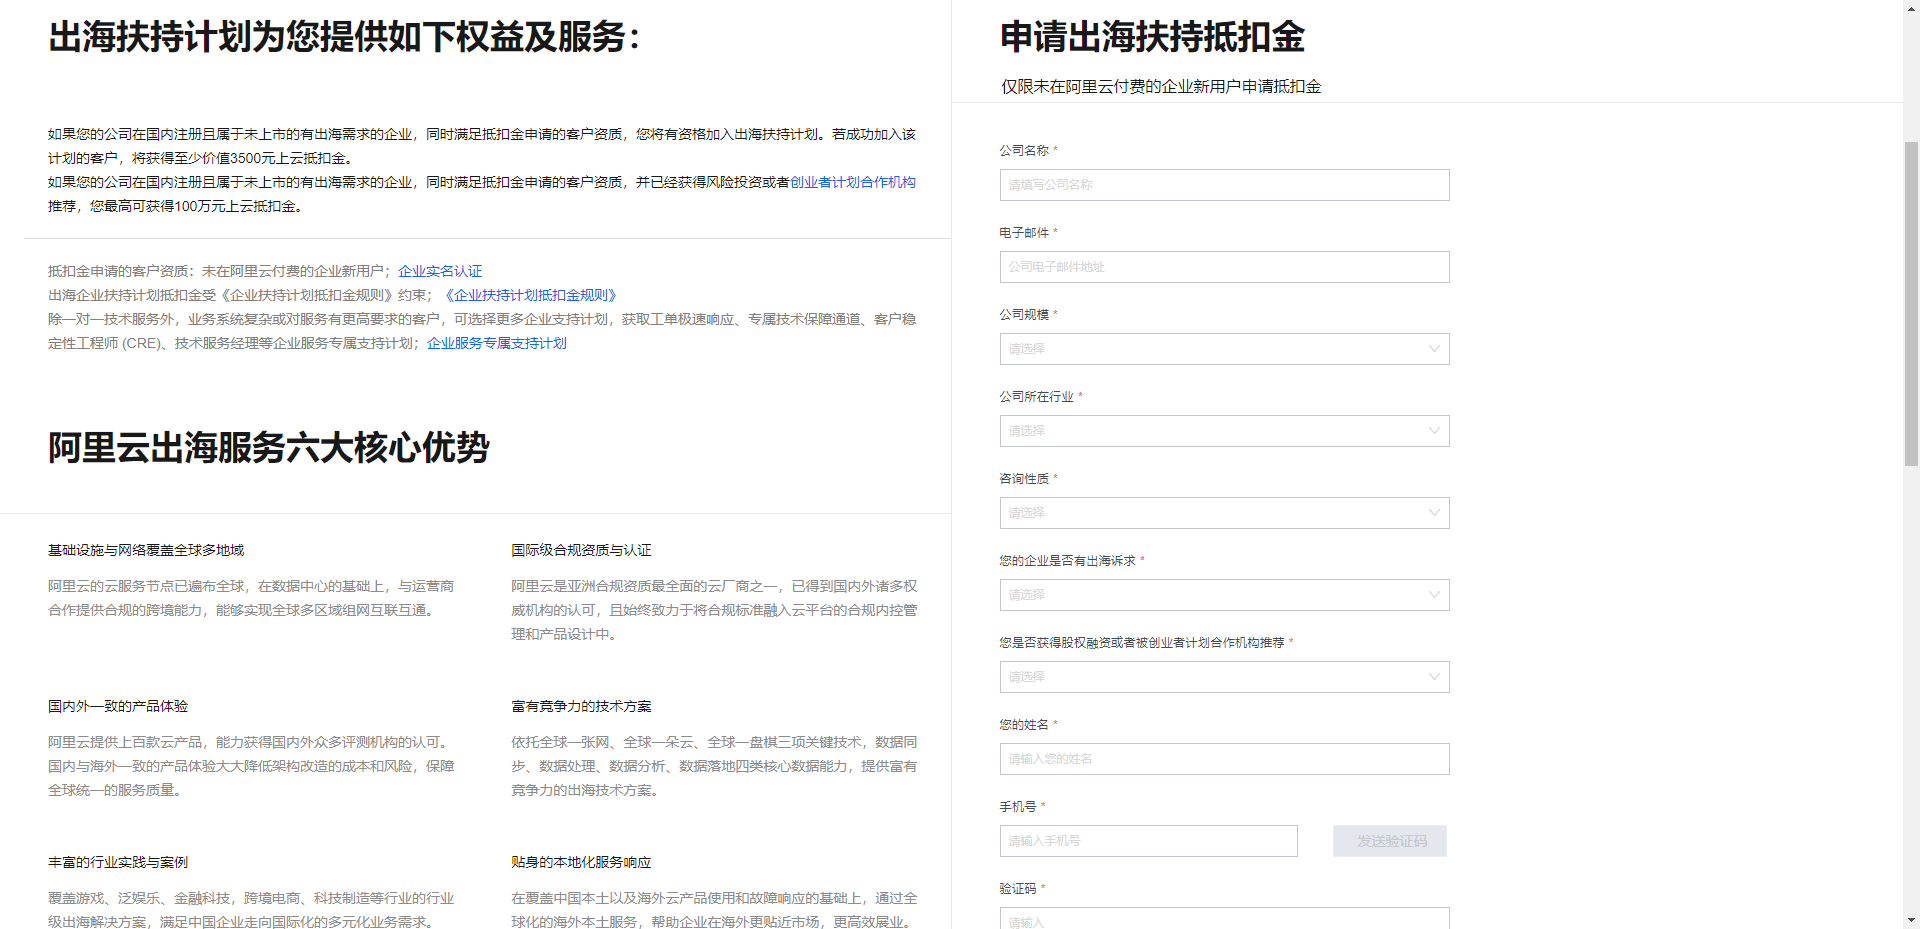Click the scrollbar down arrow
The width and height of the screenshot is (1920, 929).
tap(1911, 920)
